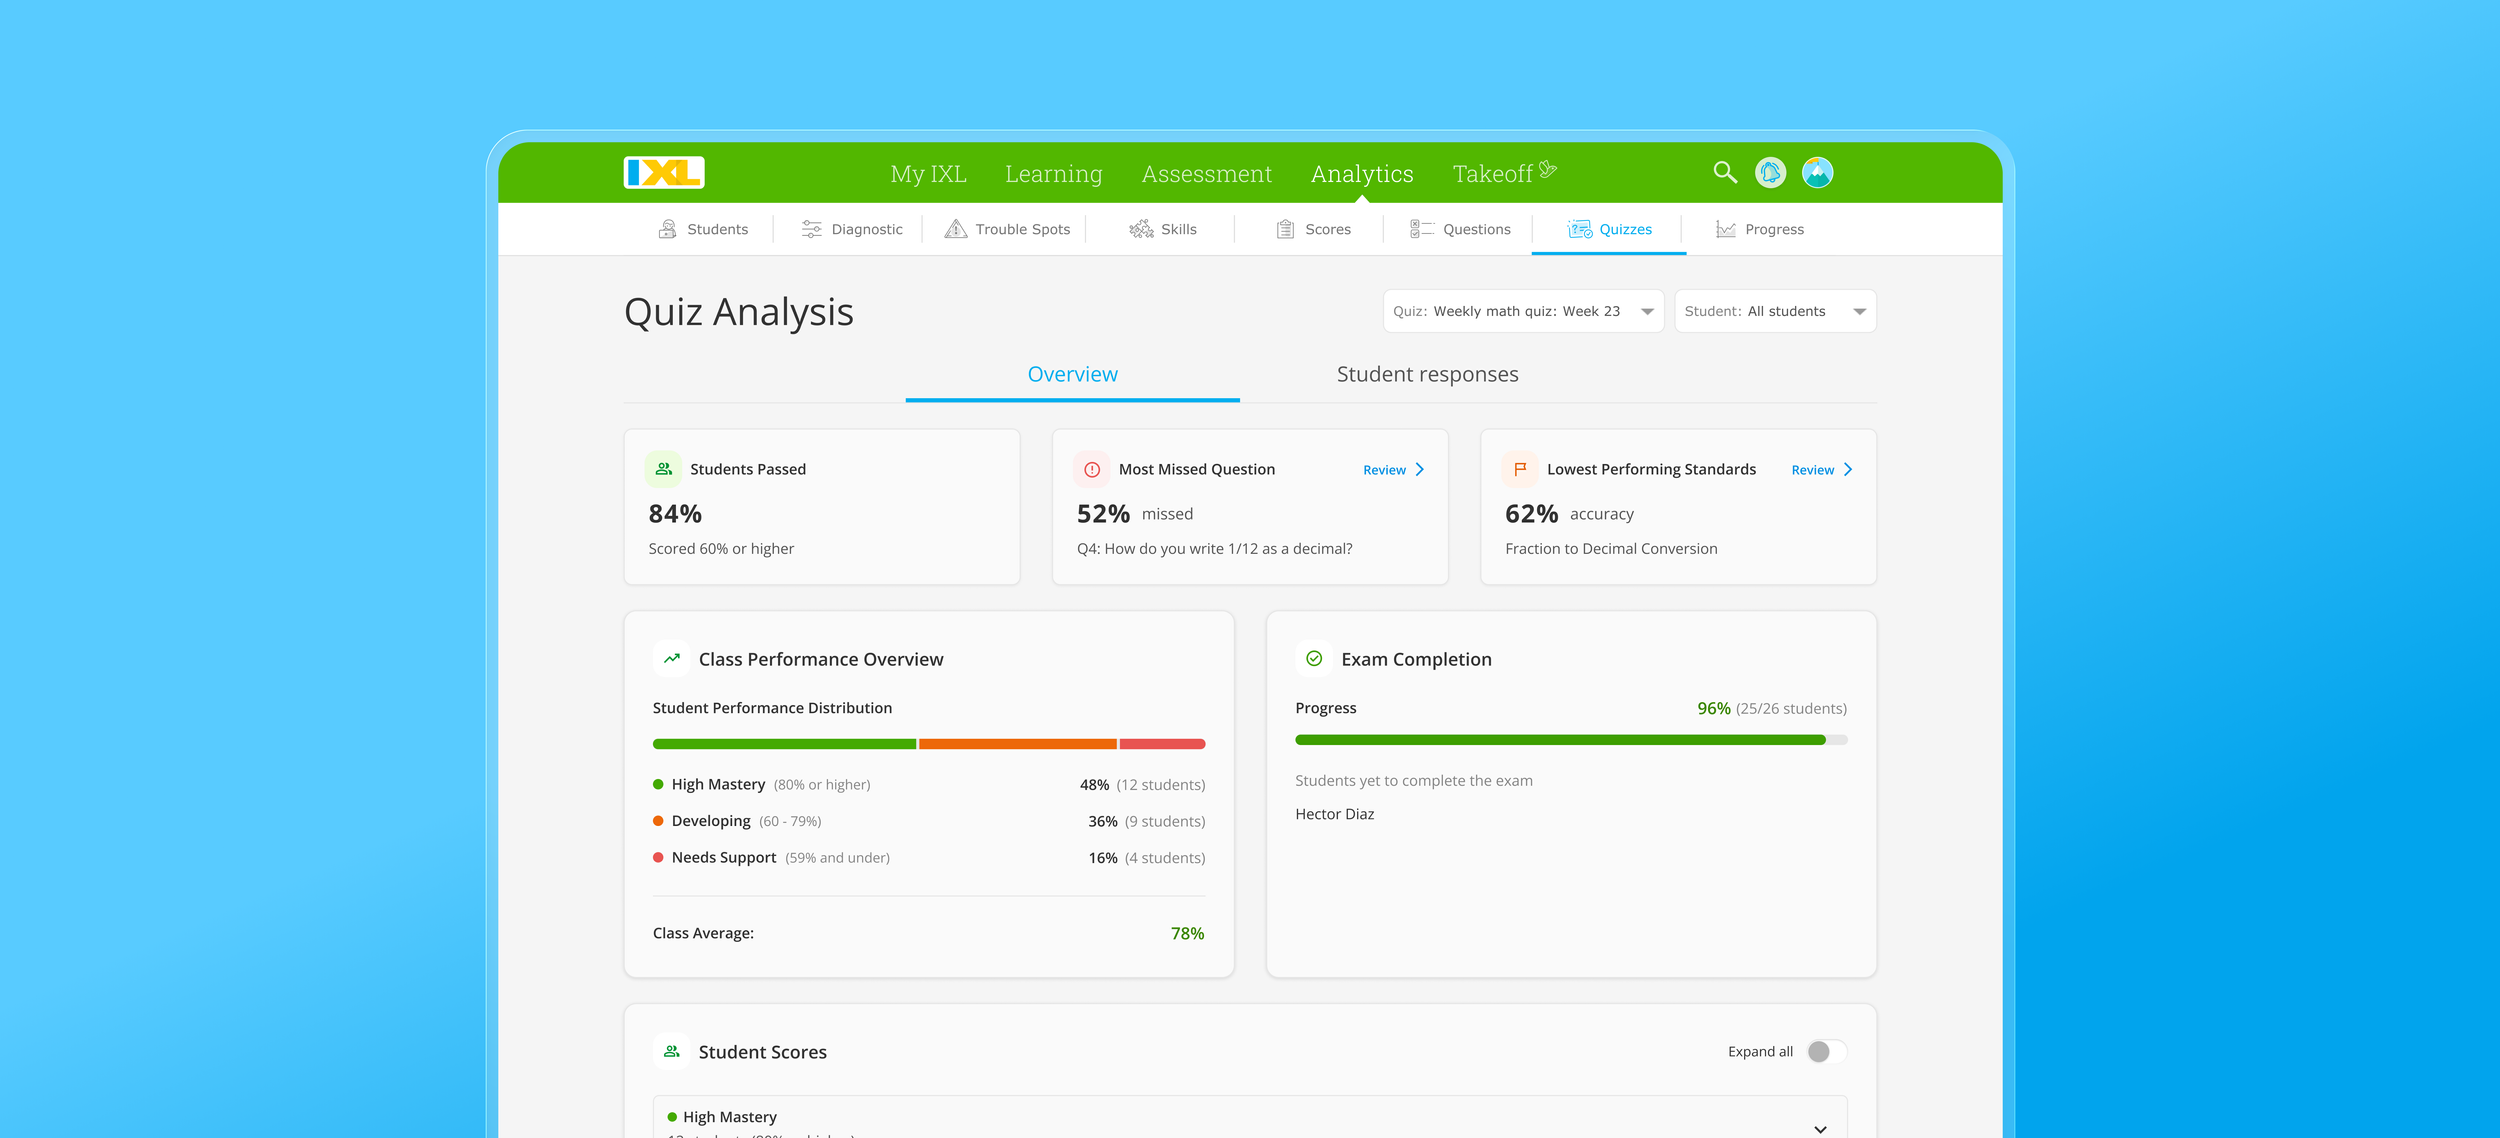
Task: Click the Diagnostic sliders icon
Action: (x=811, y=229)
